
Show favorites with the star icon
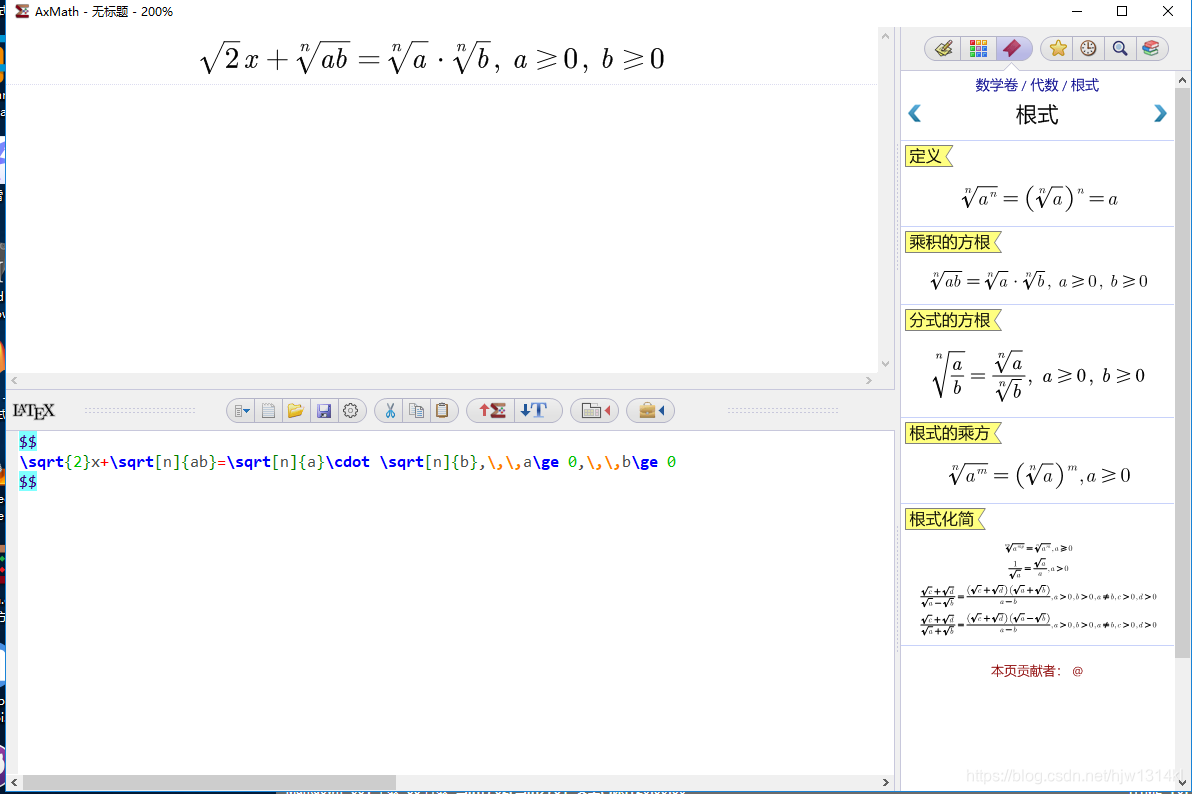tap(1057, 49)
